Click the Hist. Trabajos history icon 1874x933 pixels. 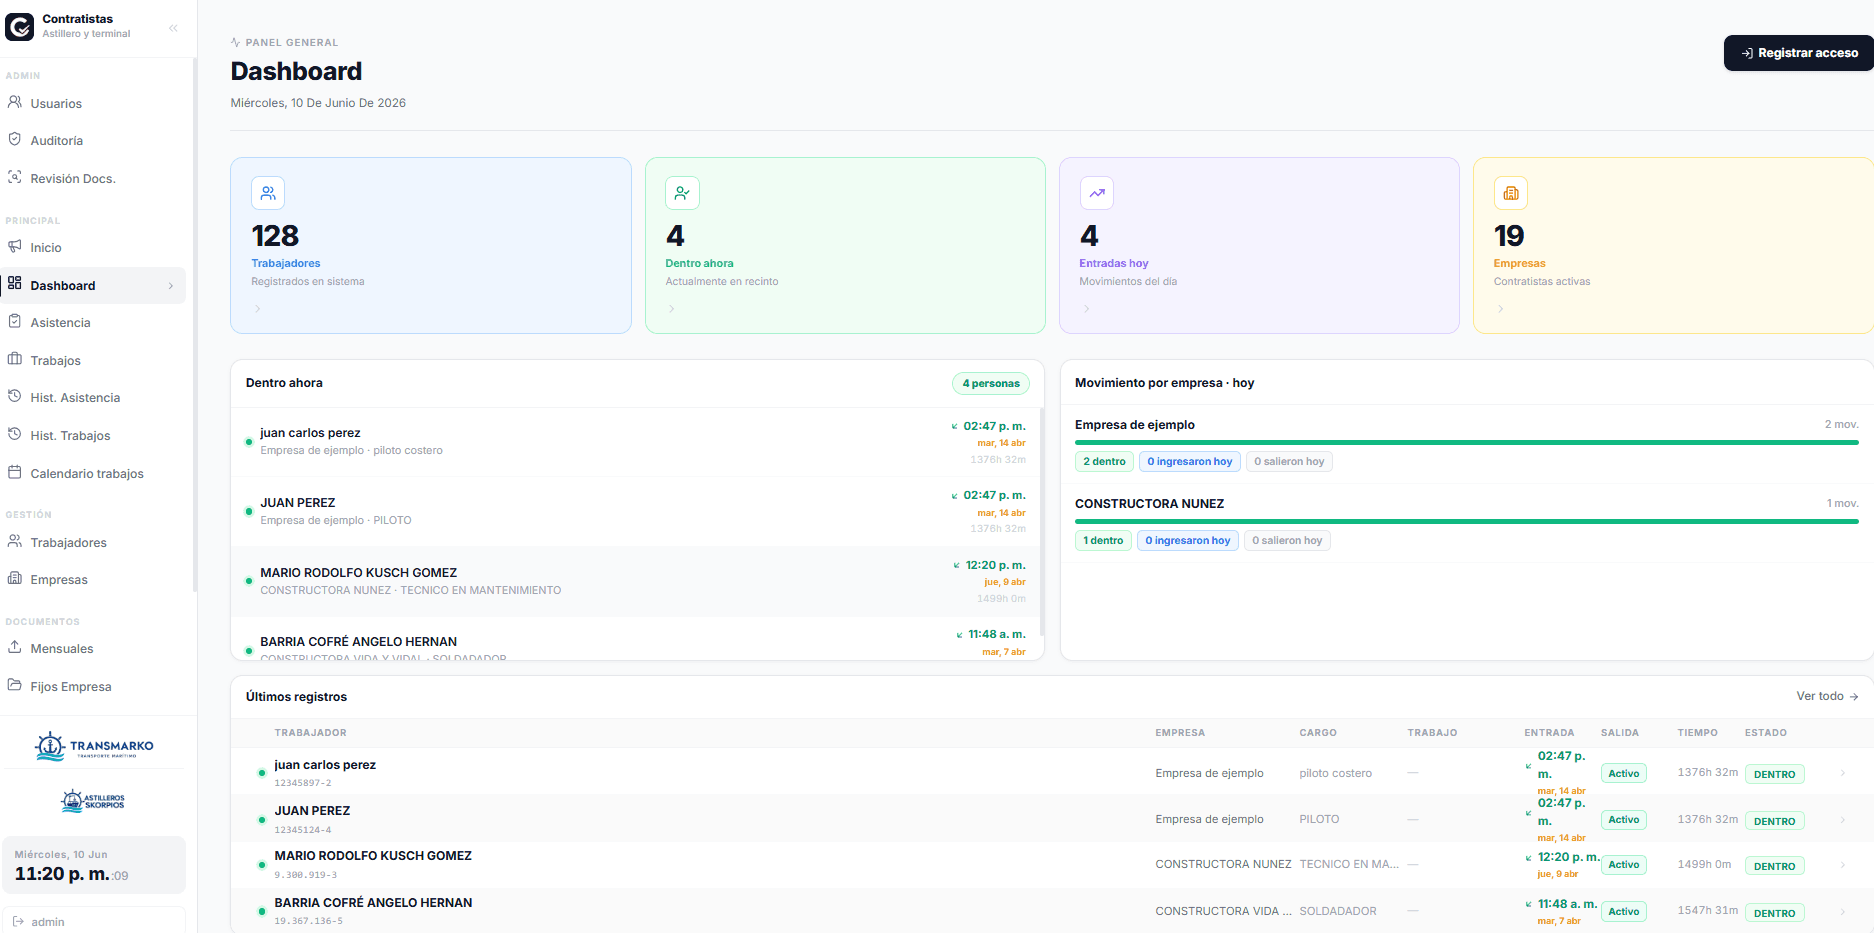point(14,434)
